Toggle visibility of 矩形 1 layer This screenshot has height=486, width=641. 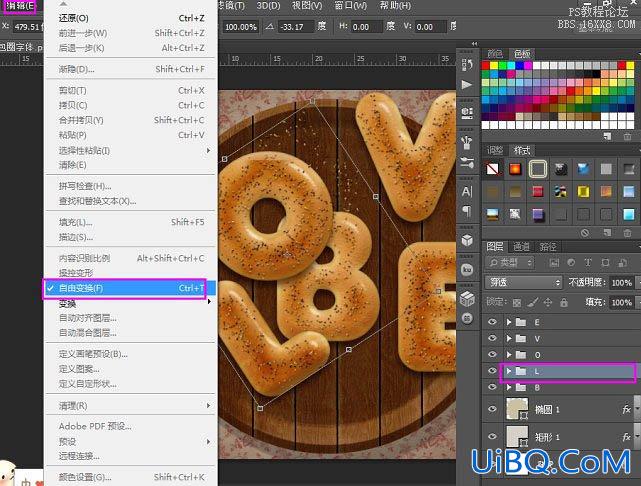(492, 437)
